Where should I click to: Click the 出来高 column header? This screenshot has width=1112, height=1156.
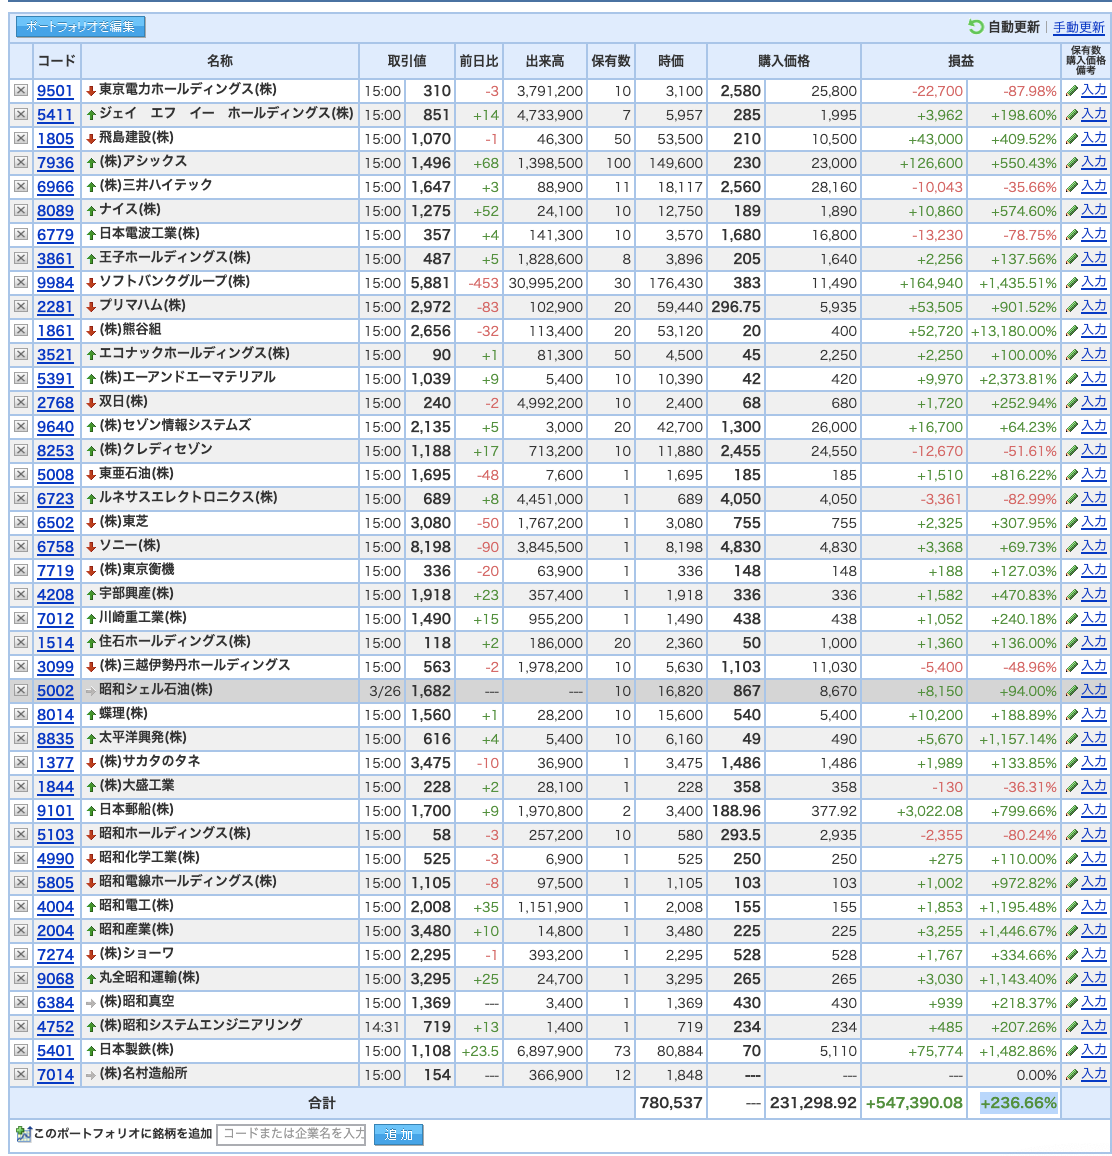pos(544,61)
